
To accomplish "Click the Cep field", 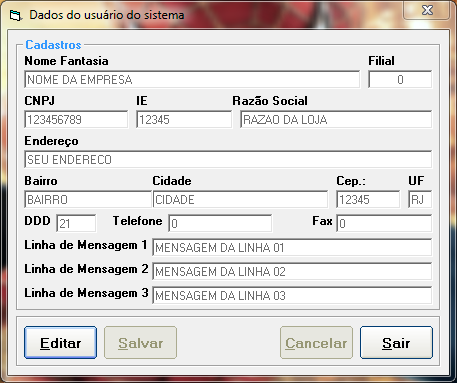I will (x=368, y=199).
